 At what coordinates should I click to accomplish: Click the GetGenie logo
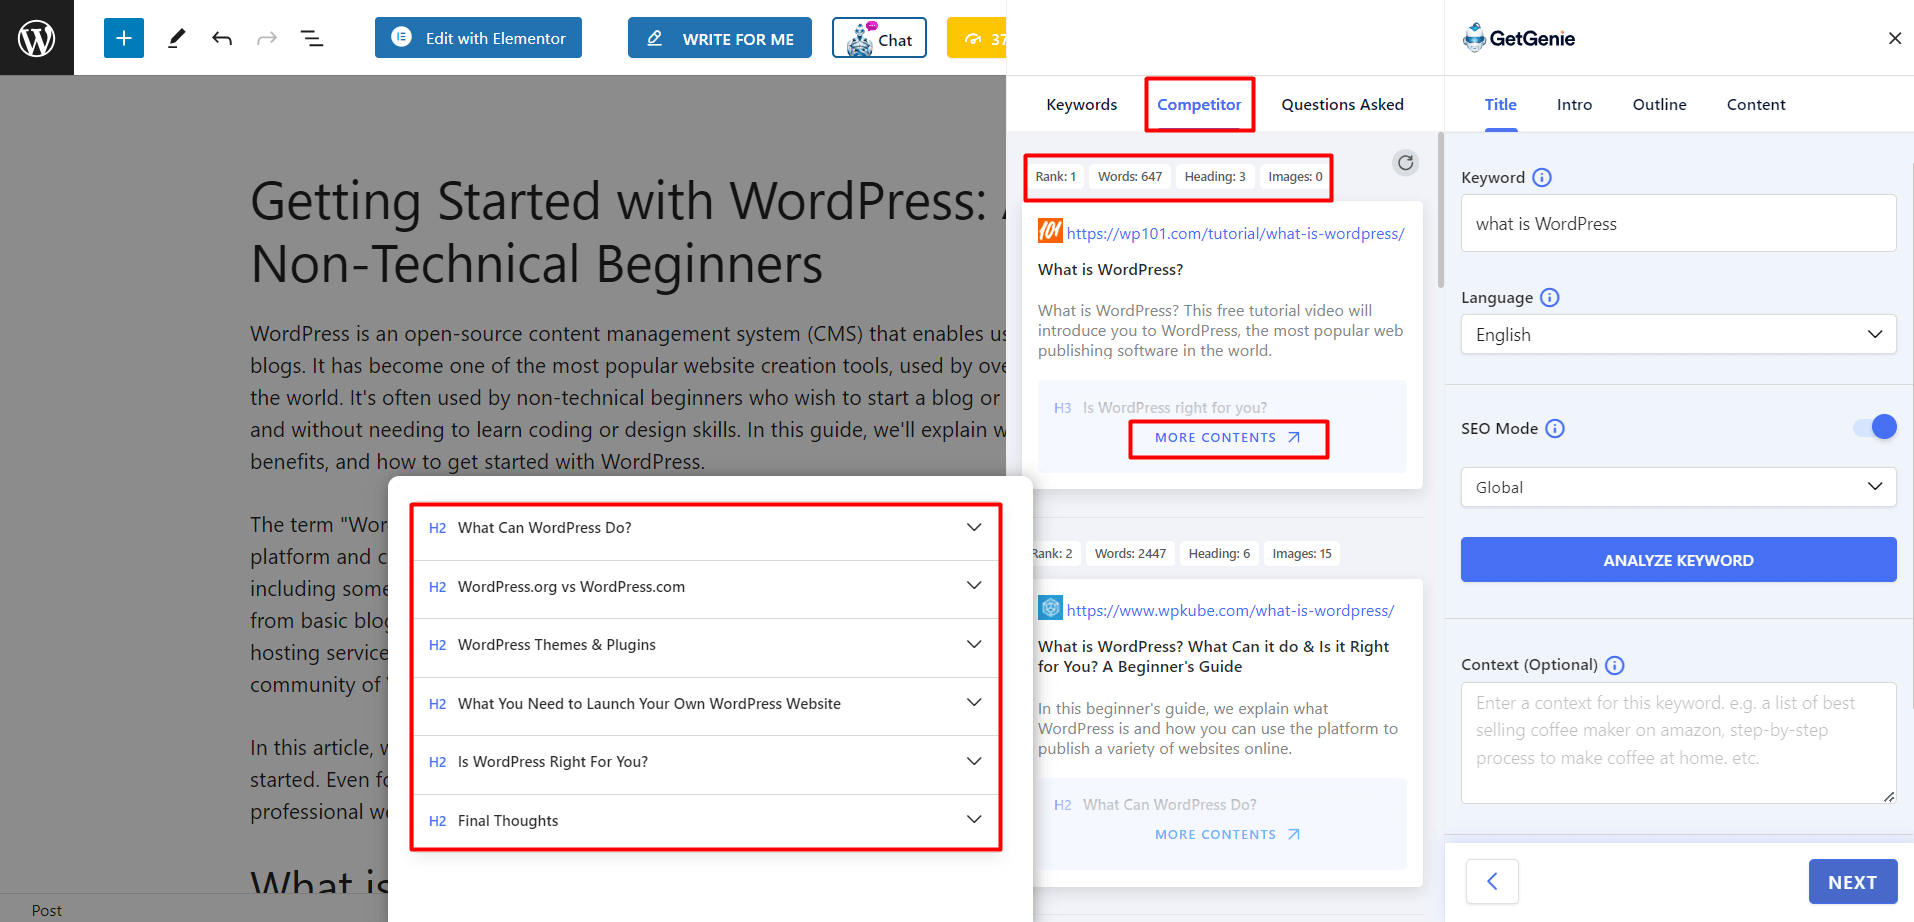pos(1519,38)
